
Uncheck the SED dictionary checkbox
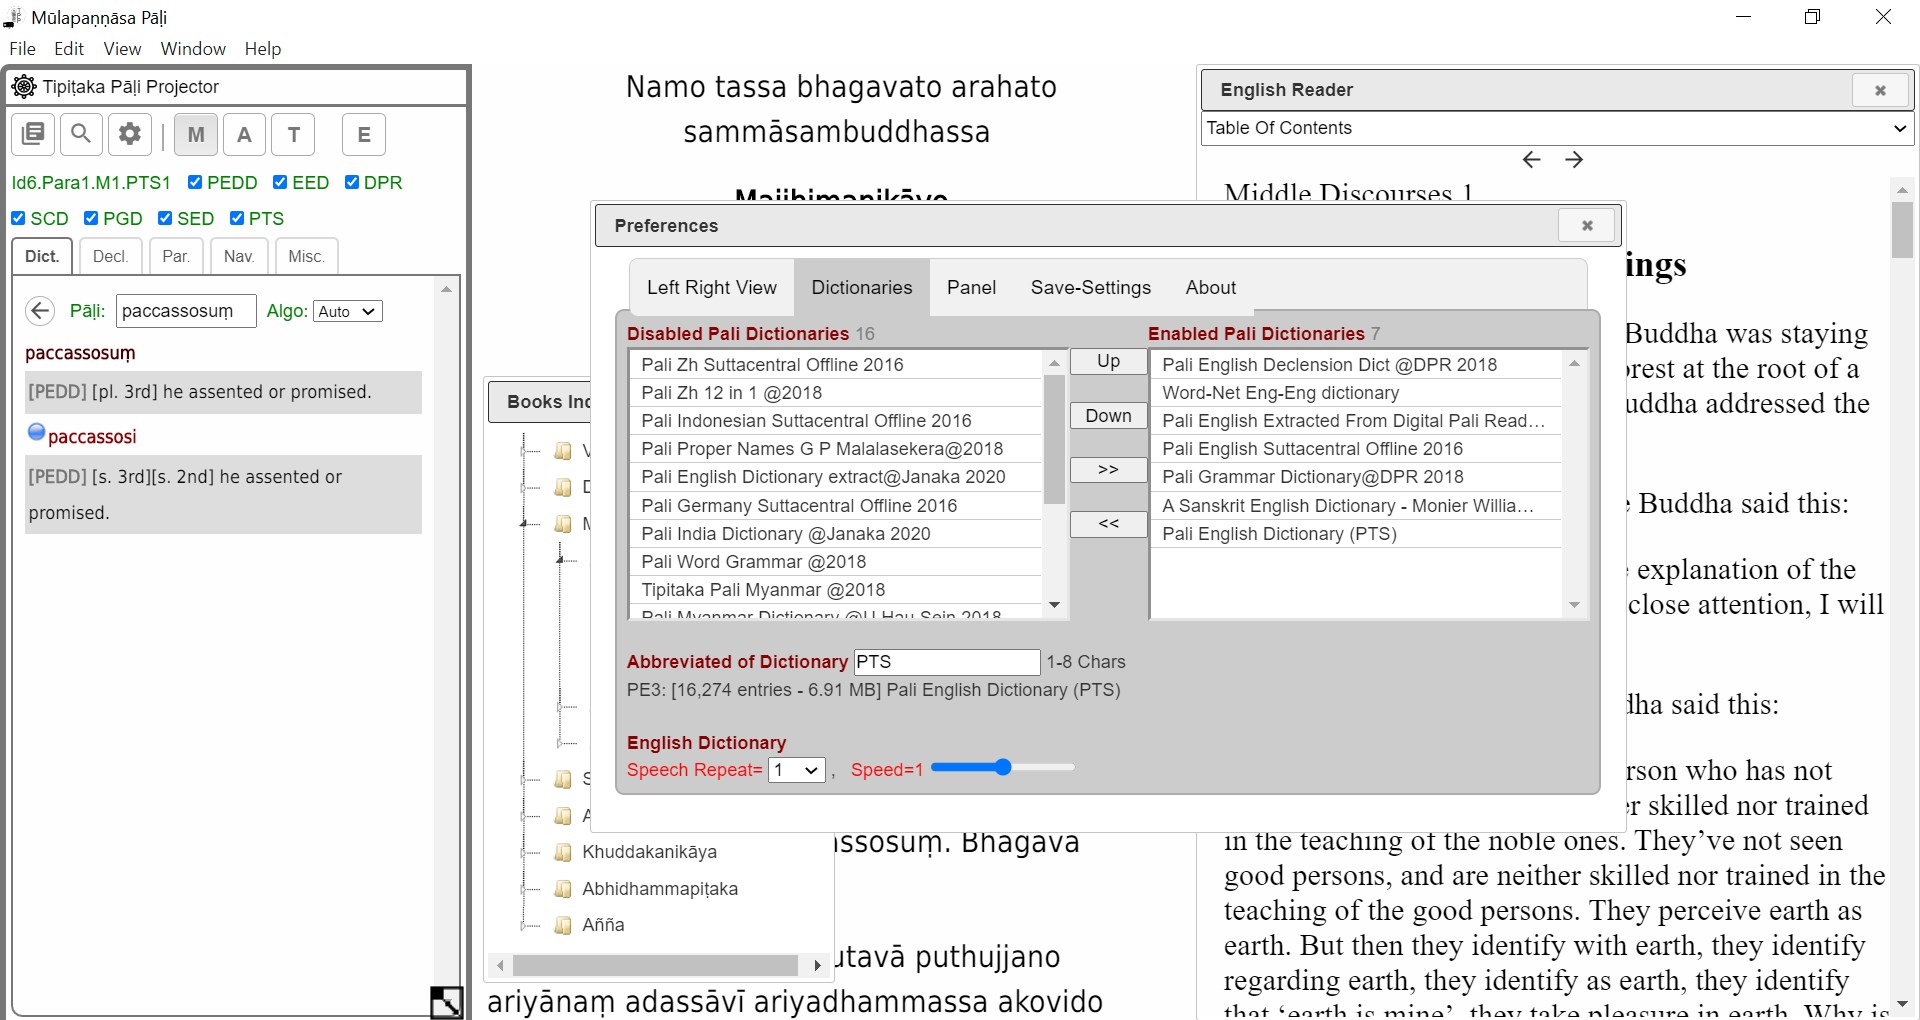coord(165,218)
